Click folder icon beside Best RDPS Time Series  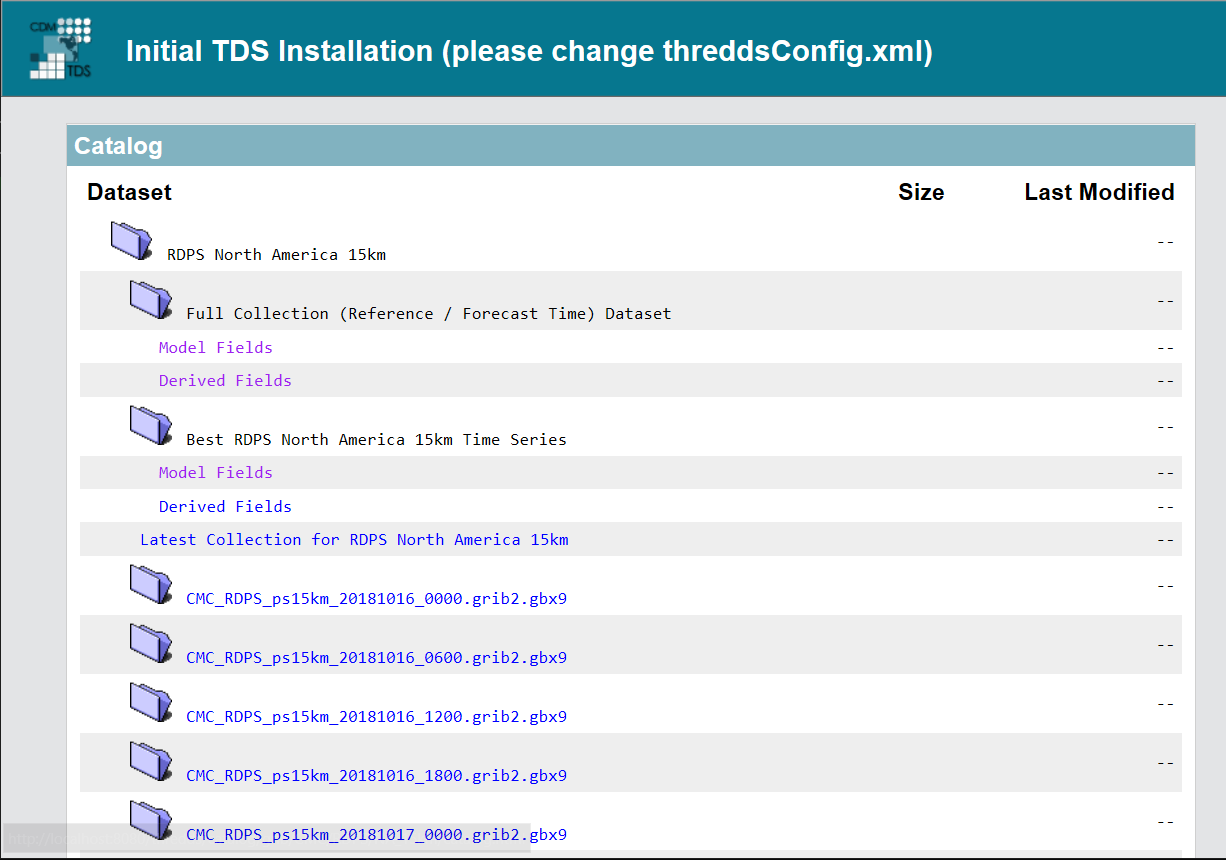point(151,425)
